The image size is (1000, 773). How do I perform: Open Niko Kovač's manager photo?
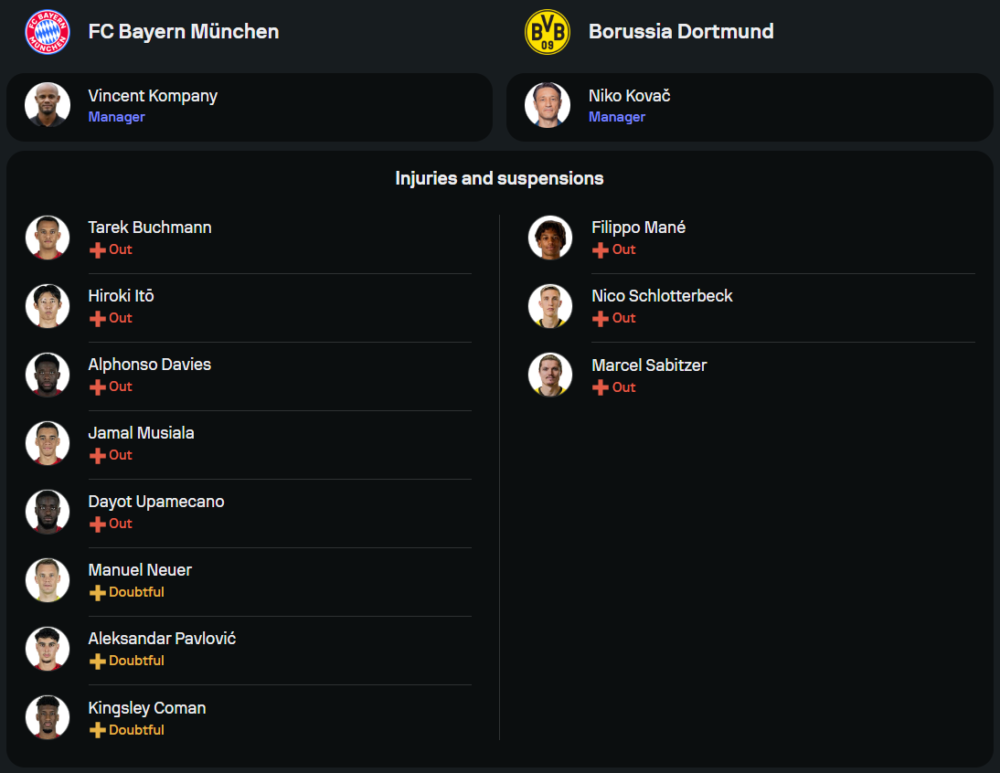coord(548,105)
